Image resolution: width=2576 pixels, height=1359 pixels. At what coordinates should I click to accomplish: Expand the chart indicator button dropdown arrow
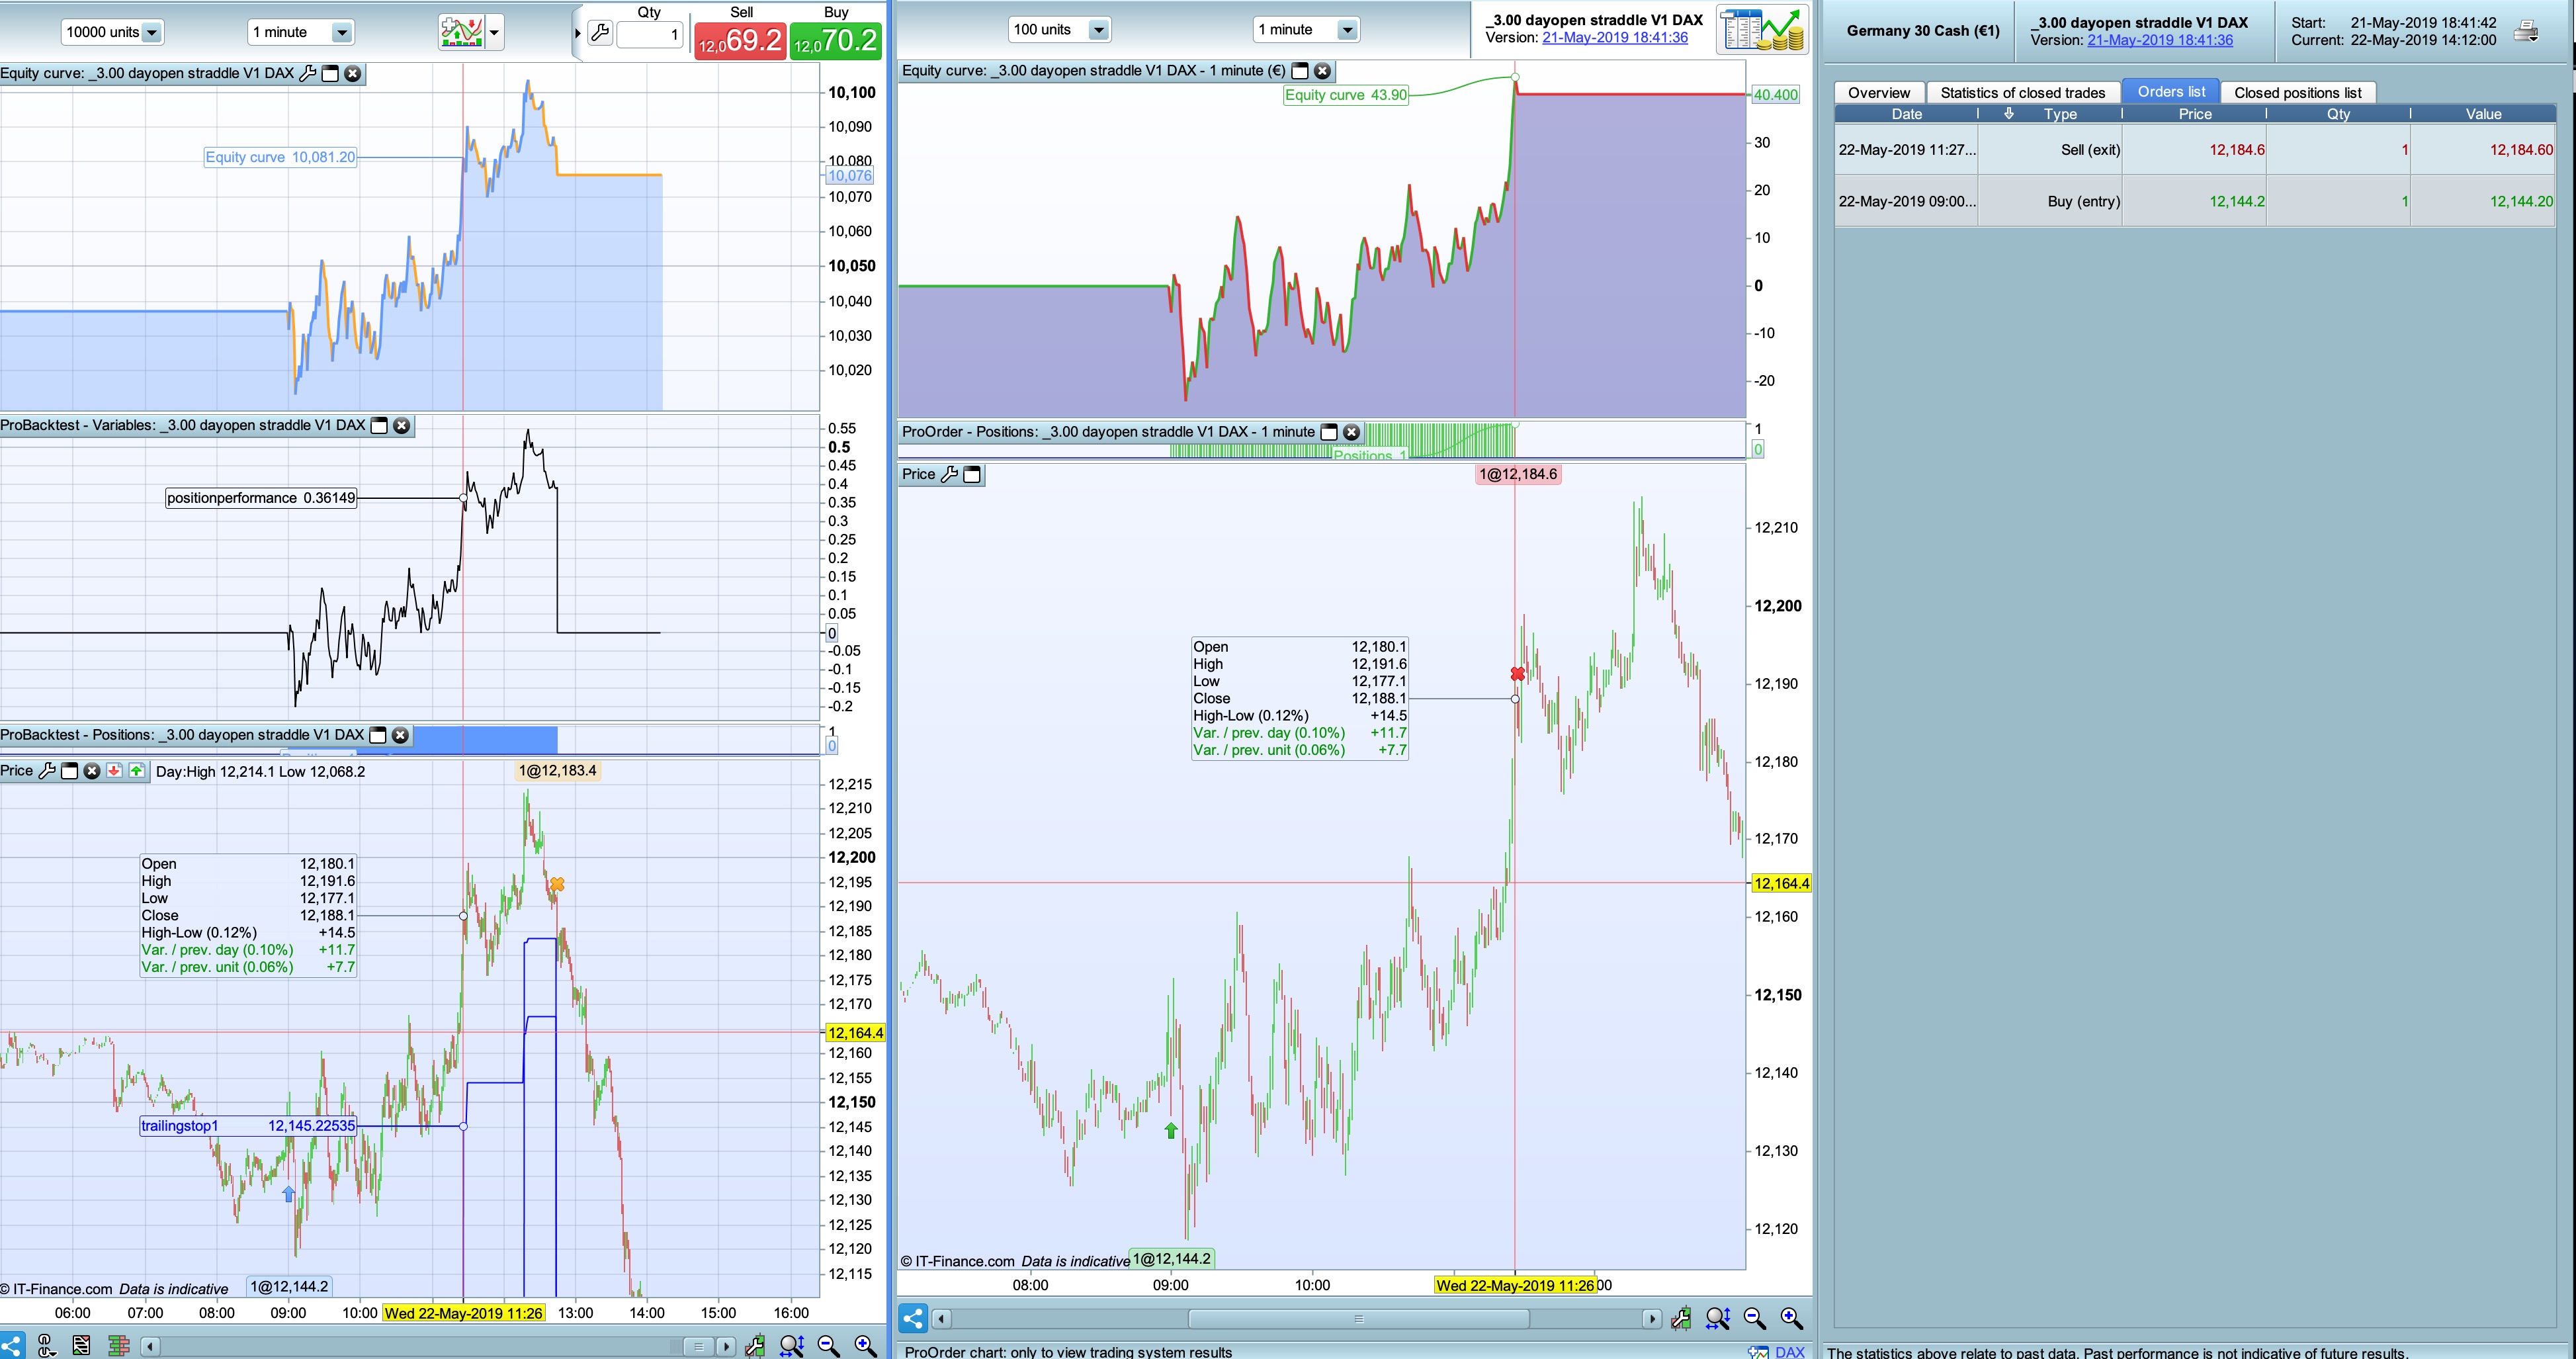point(494,32)
